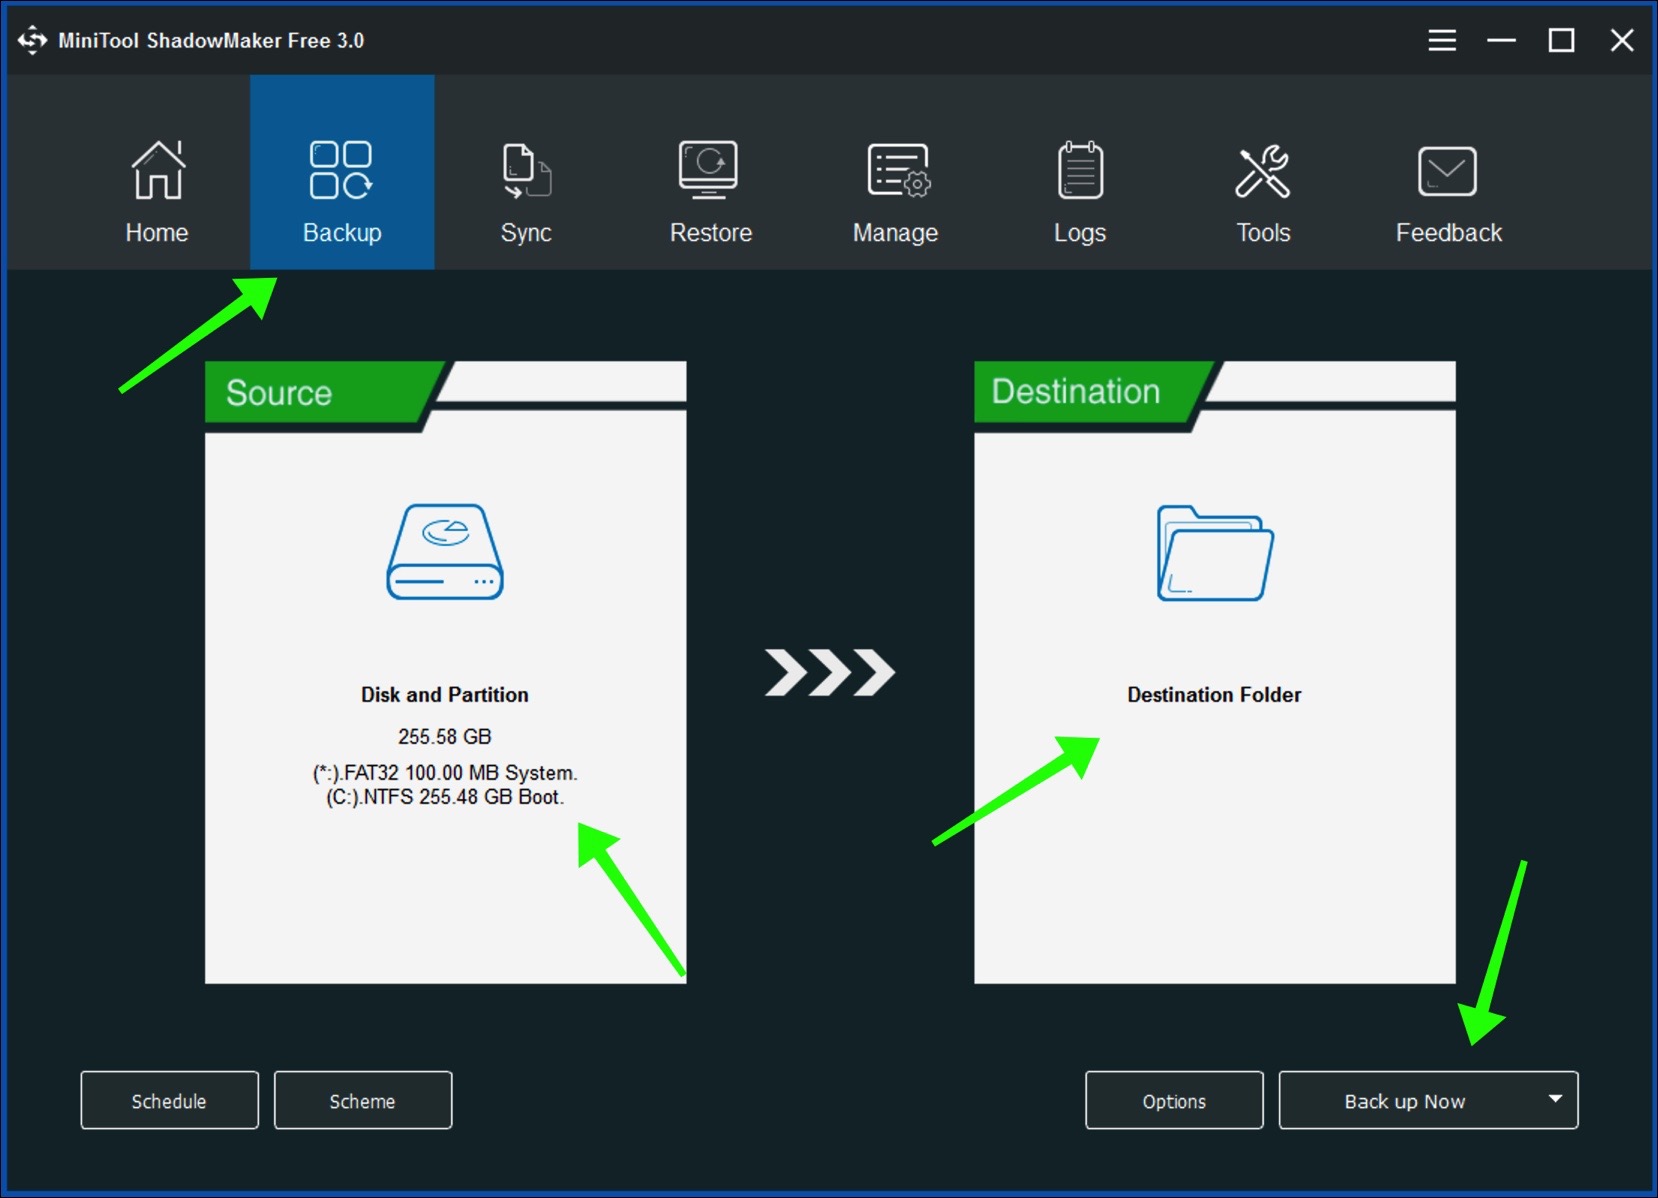
Task: Switch to the Restore tab label
Action: pos(711,233)
